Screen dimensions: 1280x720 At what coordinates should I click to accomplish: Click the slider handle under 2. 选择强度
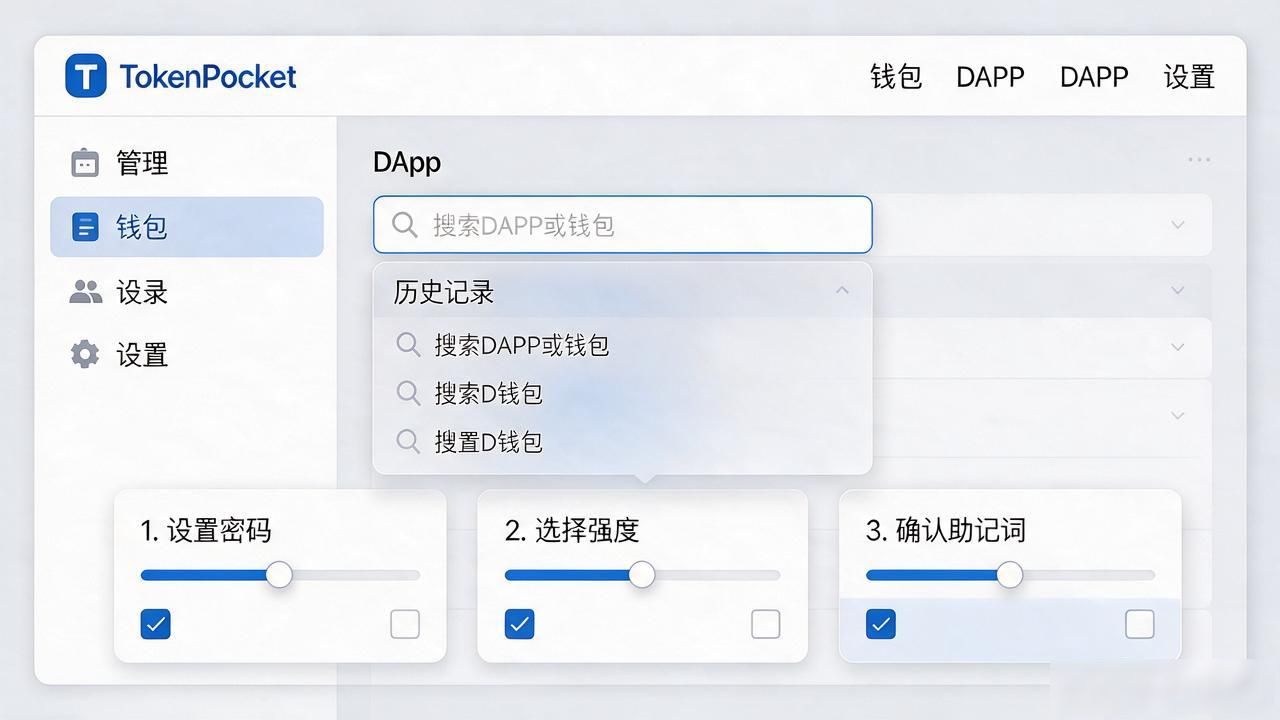click(x=642, y=574)
